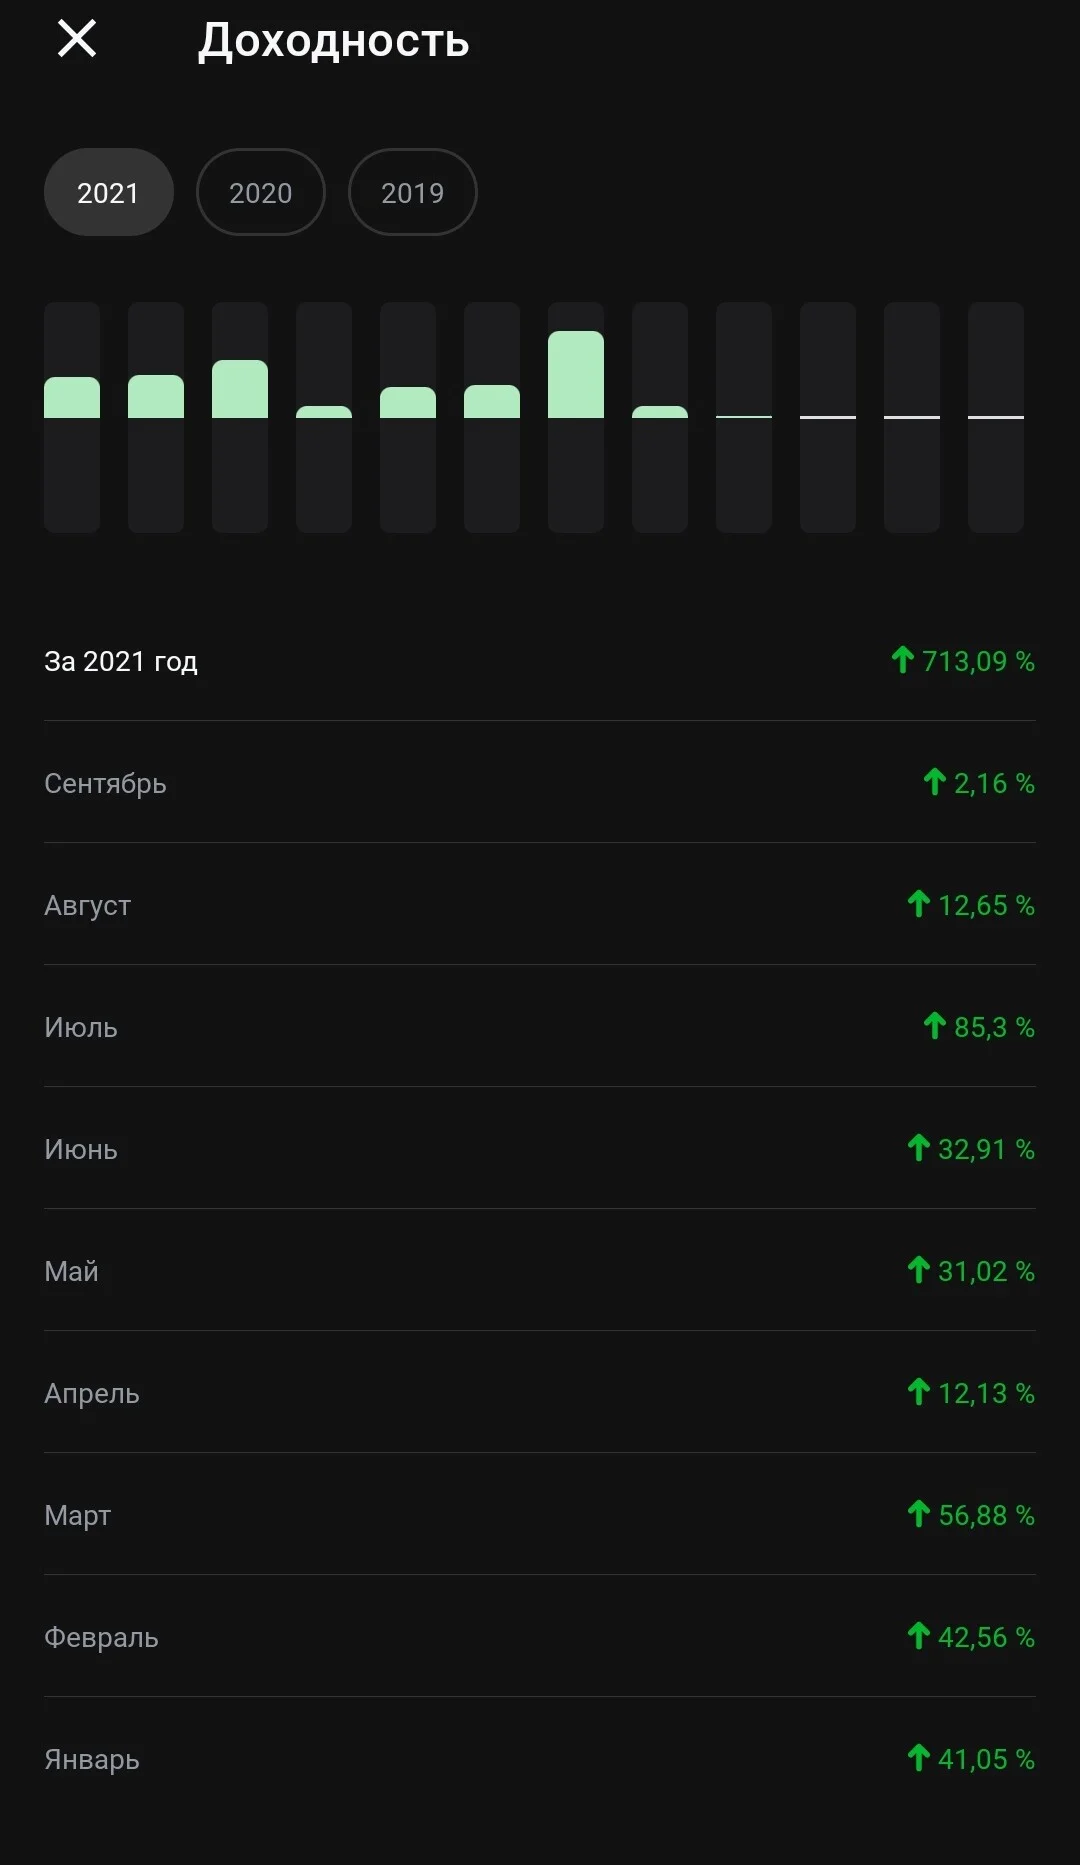
Task: Open the Июль yield row
Action: 540,1027
